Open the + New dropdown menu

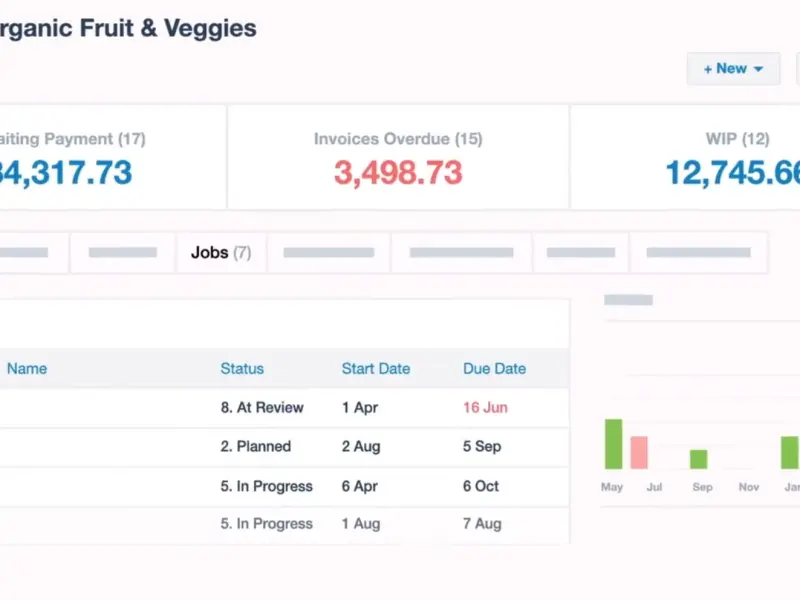(733, 69)
